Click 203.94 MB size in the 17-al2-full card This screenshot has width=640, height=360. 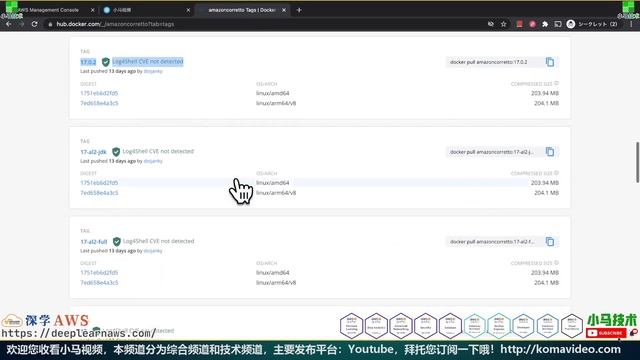click(545, 273)
